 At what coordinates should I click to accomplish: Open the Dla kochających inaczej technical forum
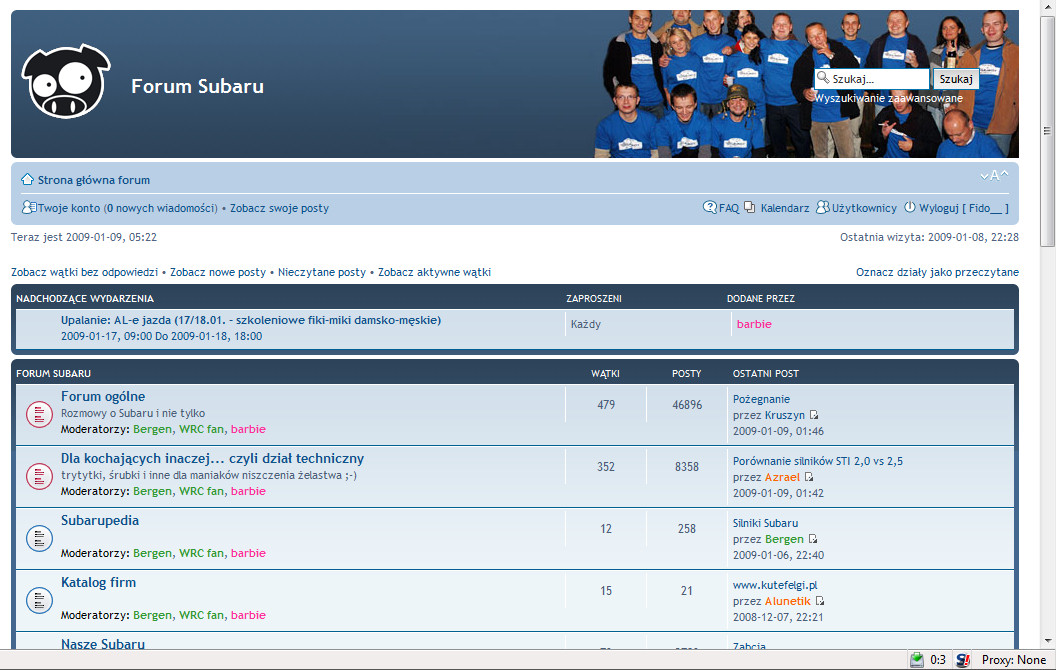point(212,458)
